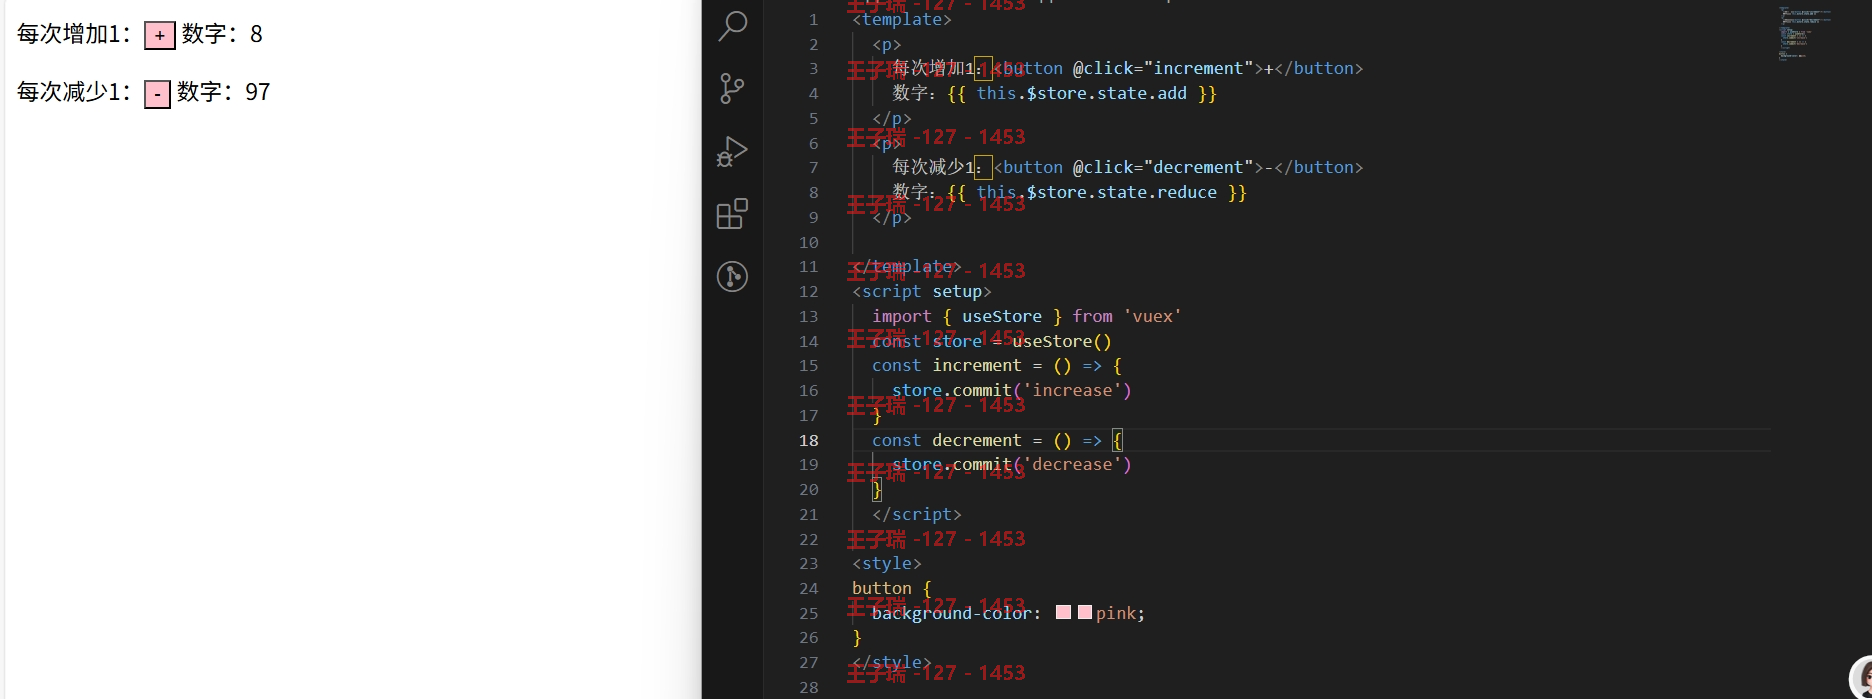Image resolution: width=1872 pixels, height=699 pixels.
Task: Click 'this.$store.state.reduce' in the code
Action: coord(1097,192)
